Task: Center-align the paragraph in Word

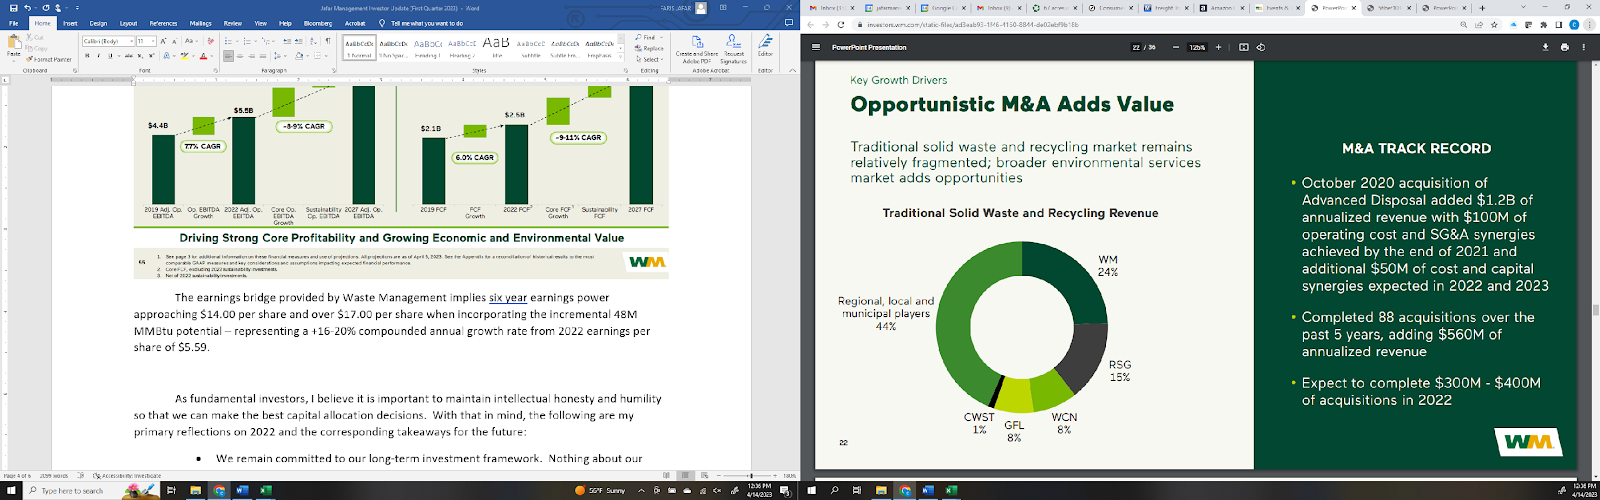Action: click(x=240, y=56)
